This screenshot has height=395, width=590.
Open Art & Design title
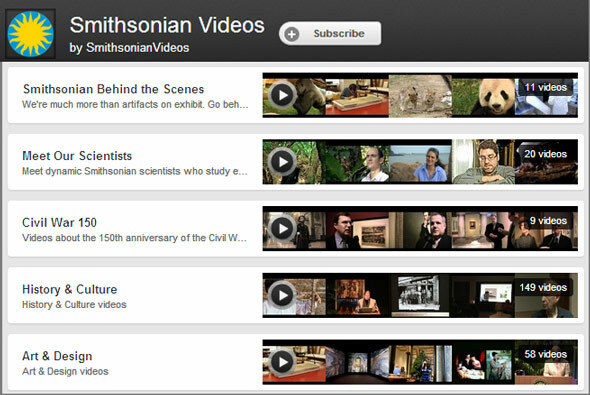pyautogui.click(x=57, y=356)
